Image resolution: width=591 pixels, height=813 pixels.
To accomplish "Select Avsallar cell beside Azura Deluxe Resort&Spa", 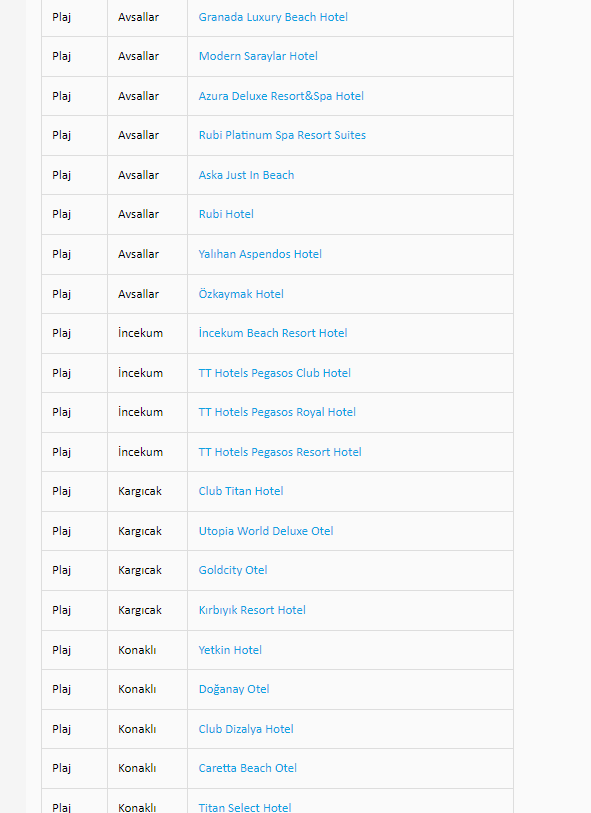I will click(147, 96).
